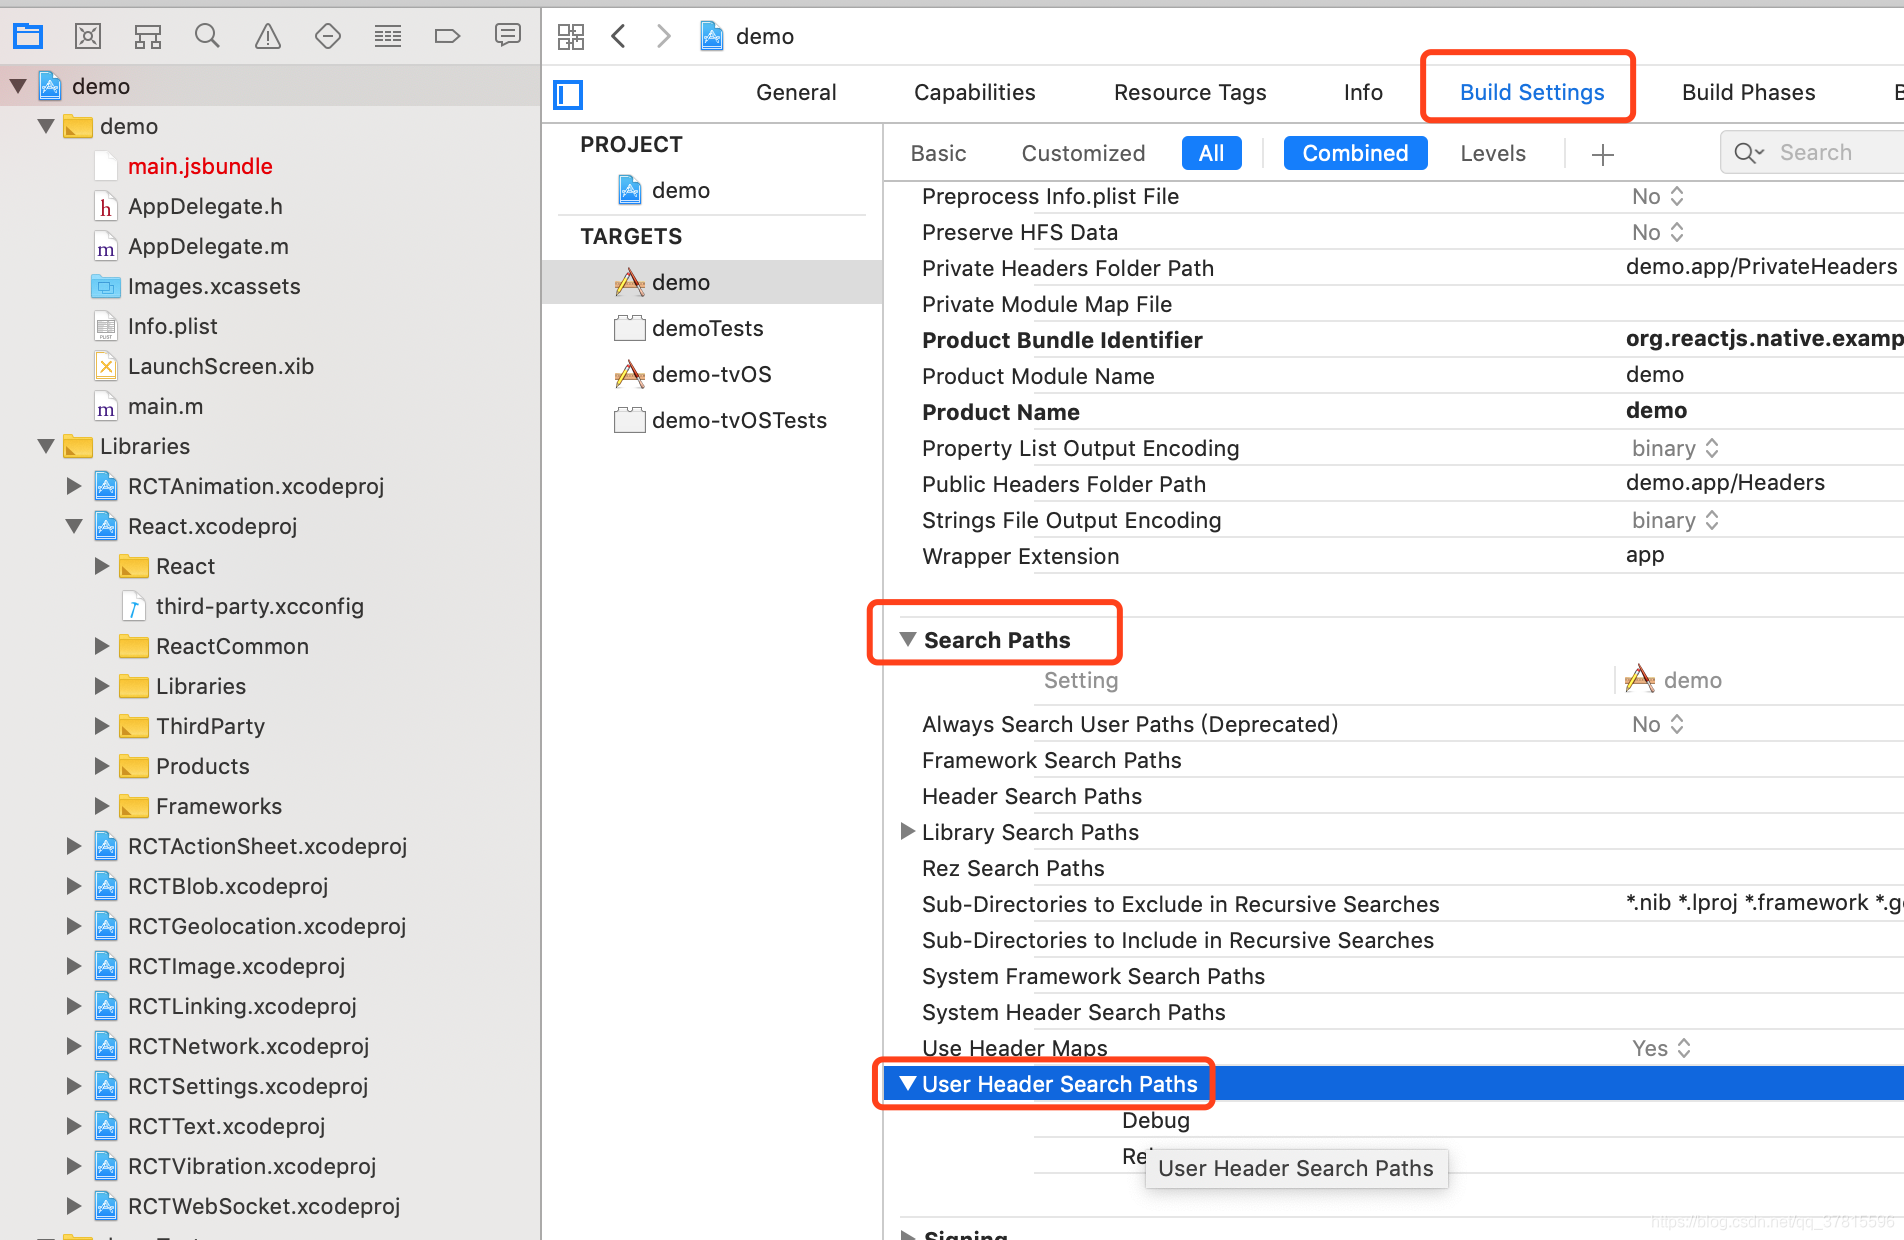Open the Debug navigator icon
The width and height of the screenshot is (1904, 1240).
pos(388,37)
